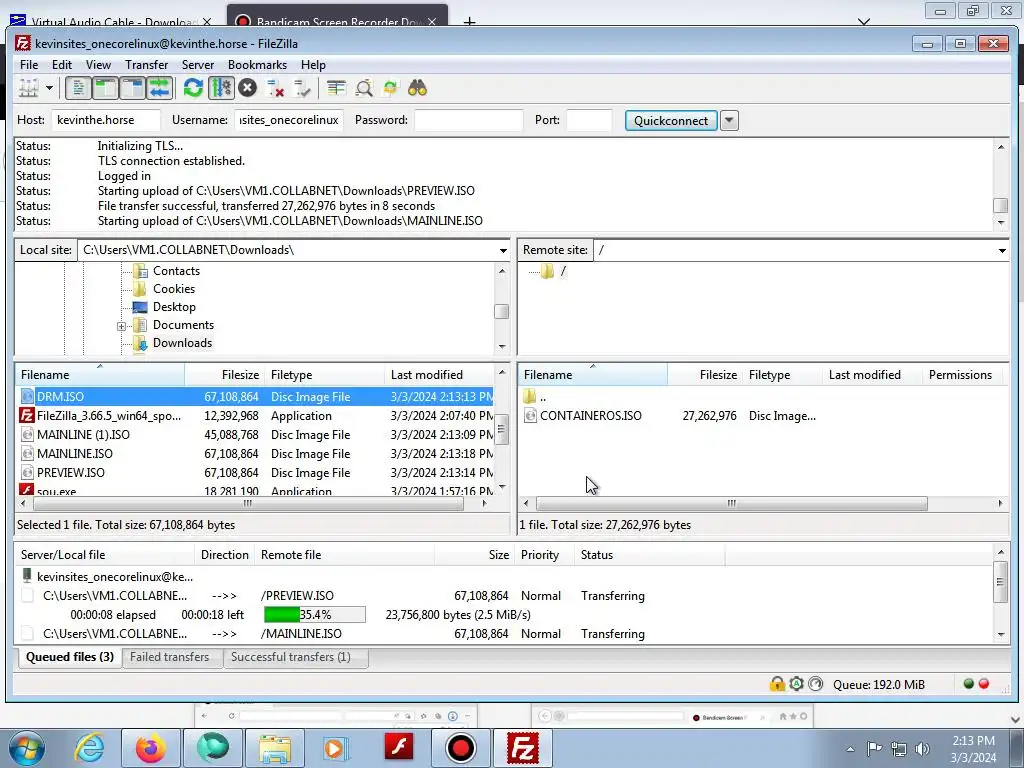This screenshot has height=768, width=1024.
Task: Toggle local directory tree display
Action: [x=105, y=88]
